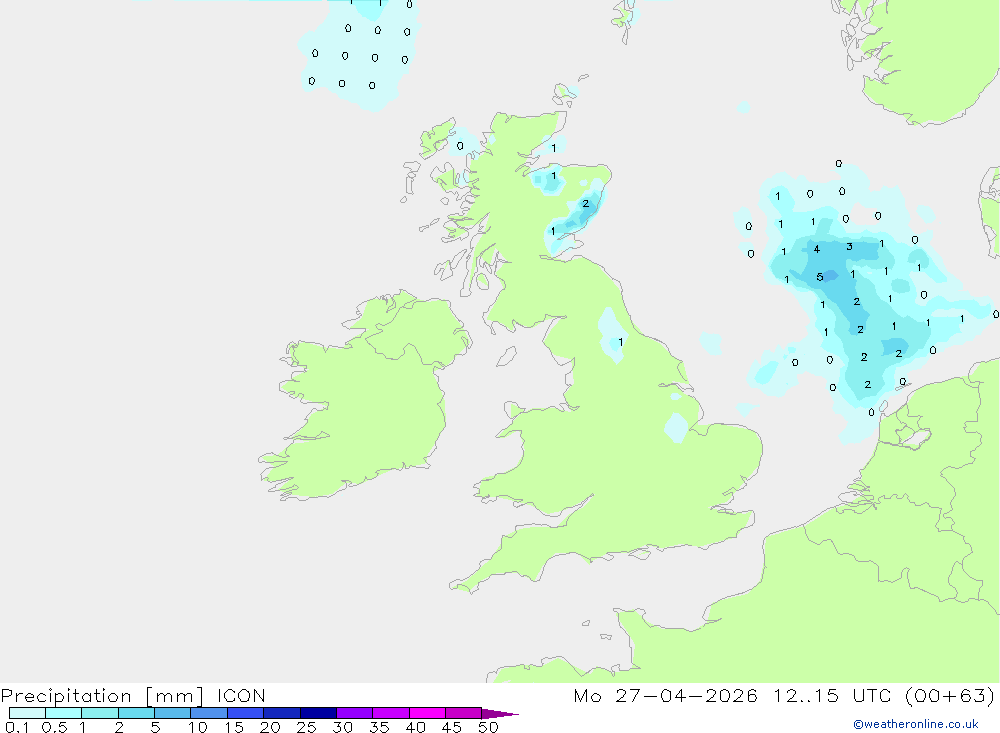Image resolution: width=1000 pixels, height=733 pixels.
Task: Click the '0.1' legend scale label
Action: tap(17, 727)
